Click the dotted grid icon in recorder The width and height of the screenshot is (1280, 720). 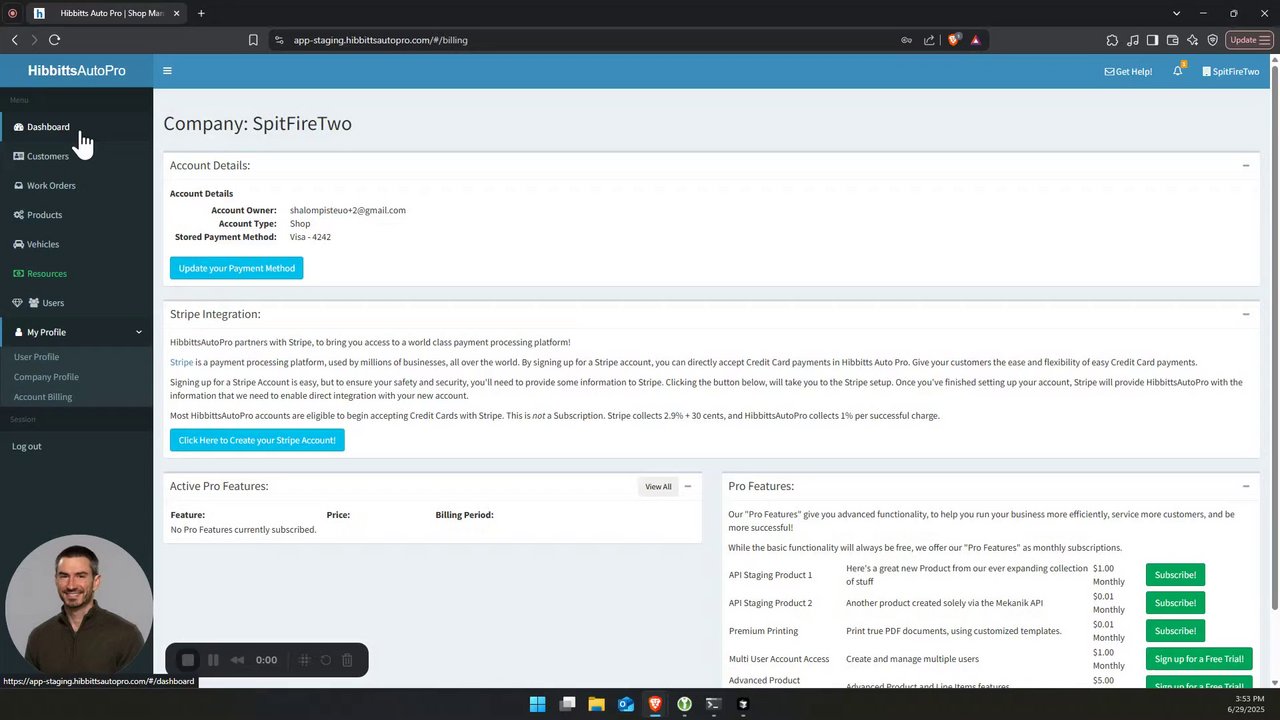point(304,660)
